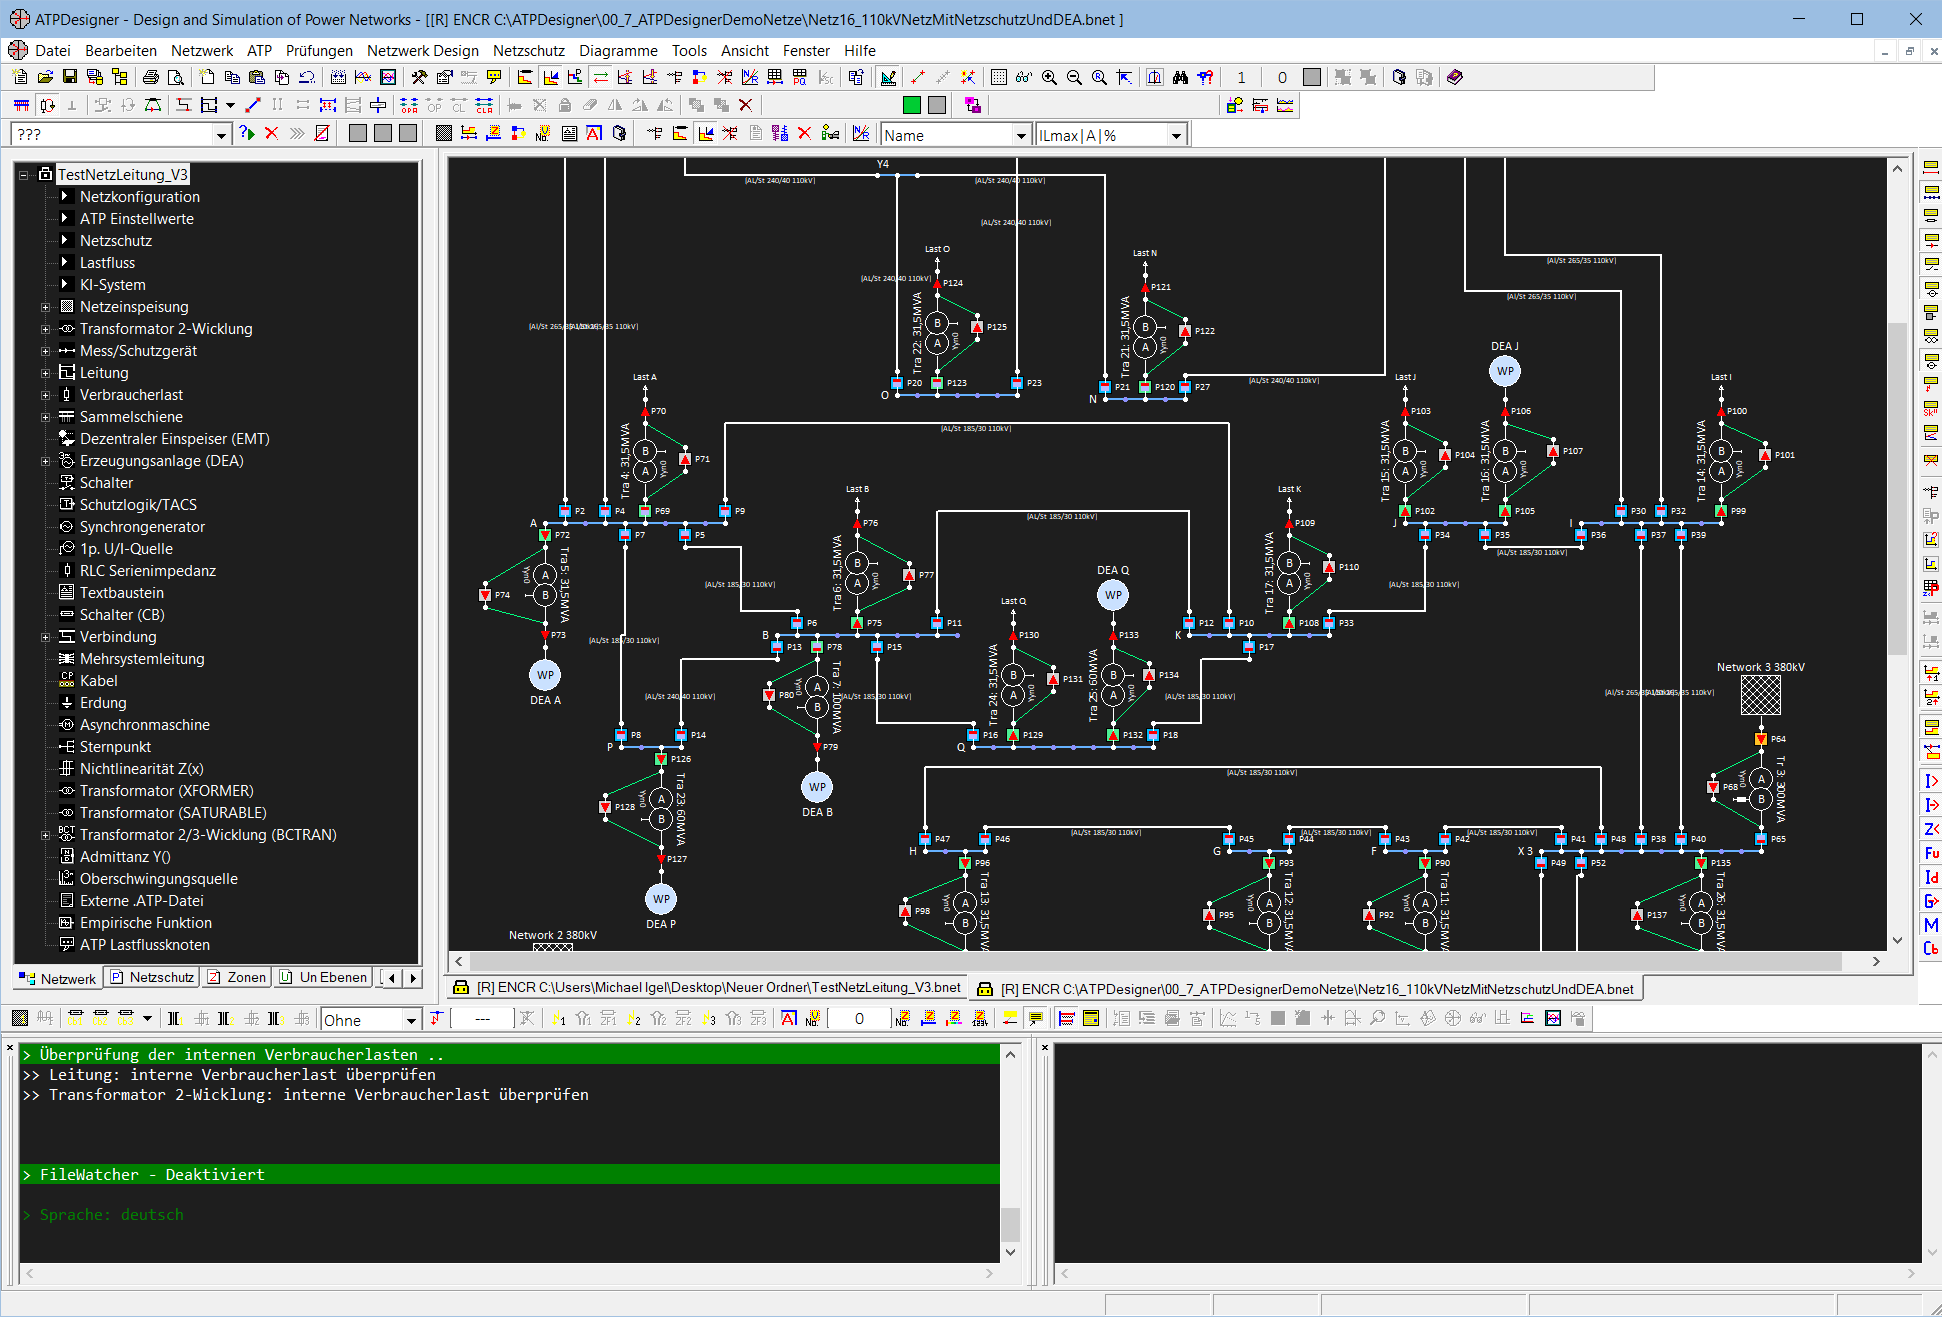Click the Print icon in toolbar

click(150, 77)
